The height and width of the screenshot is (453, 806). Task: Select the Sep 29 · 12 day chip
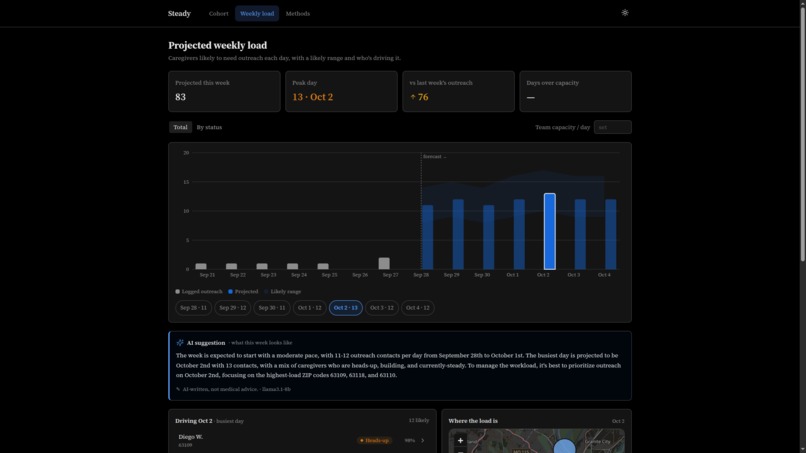coord(232,307)
